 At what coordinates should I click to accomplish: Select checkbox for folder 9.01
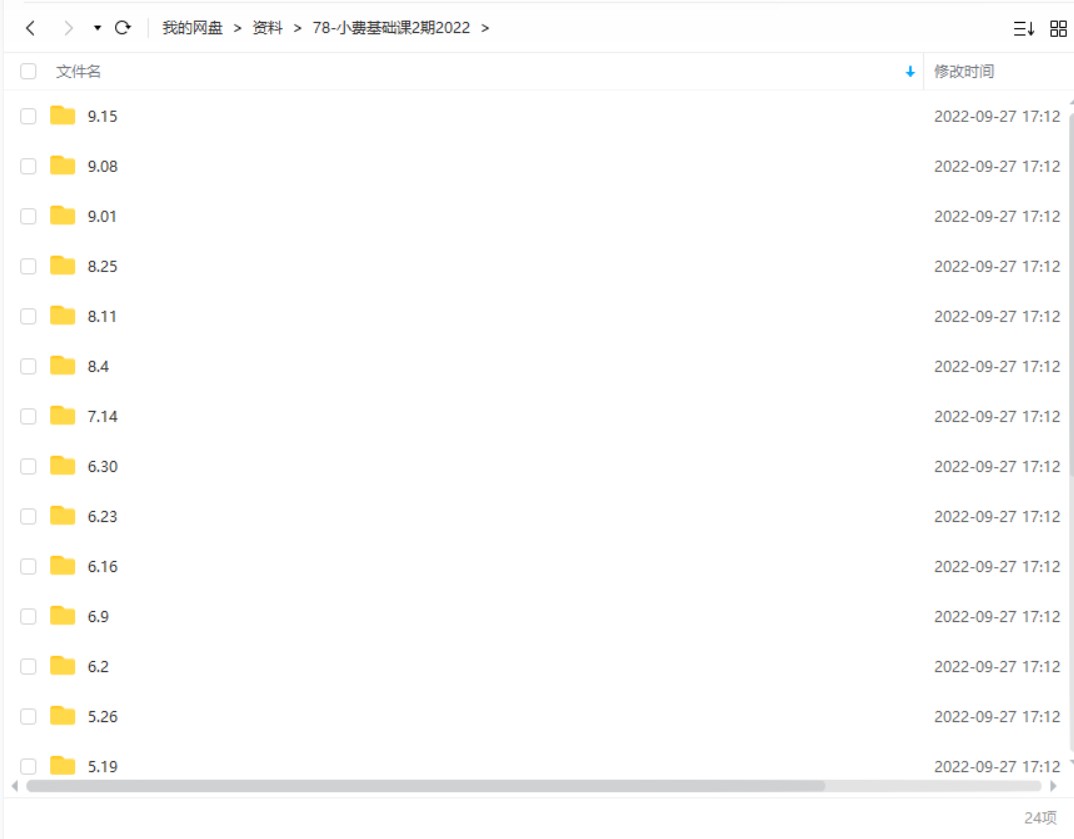(x=28, y=216)
